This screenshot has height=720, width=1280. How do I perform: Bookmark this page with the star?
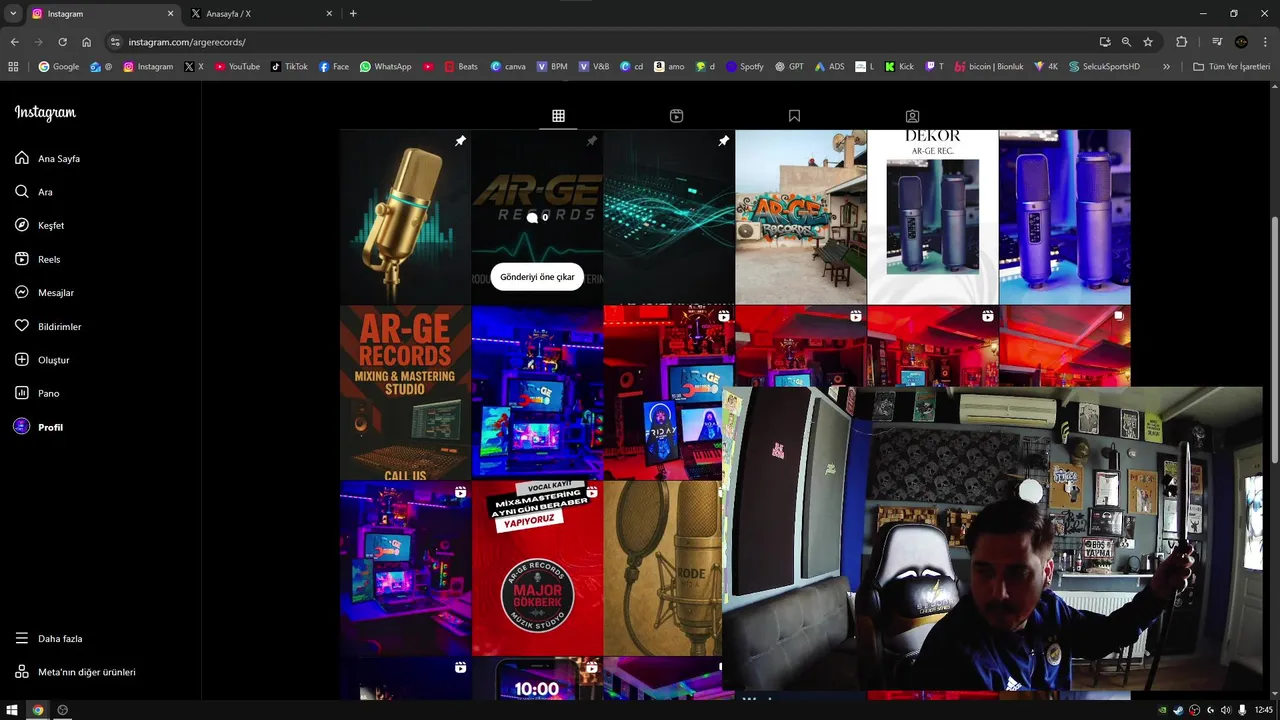pos(1148,42)
